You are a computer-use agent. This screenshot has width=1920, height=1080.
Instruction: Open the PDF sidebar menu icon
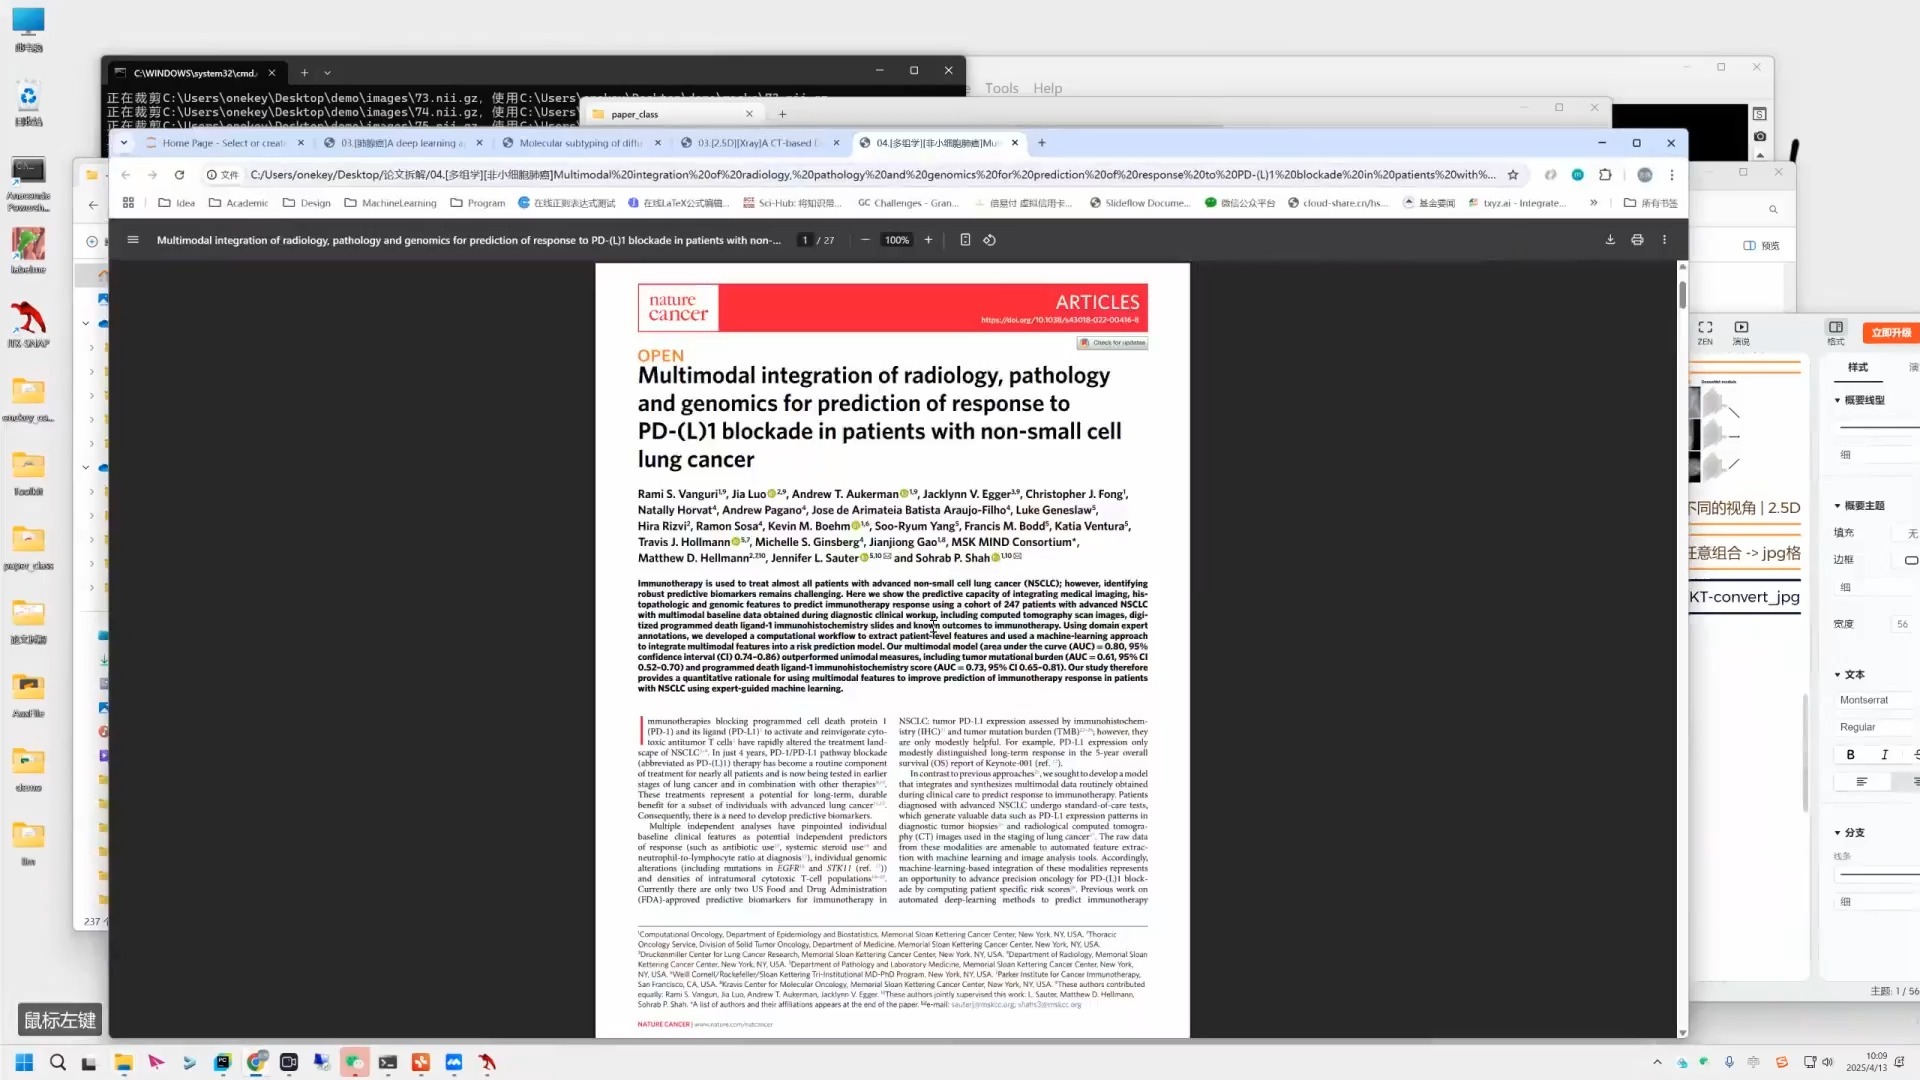[x=133, y=240]
